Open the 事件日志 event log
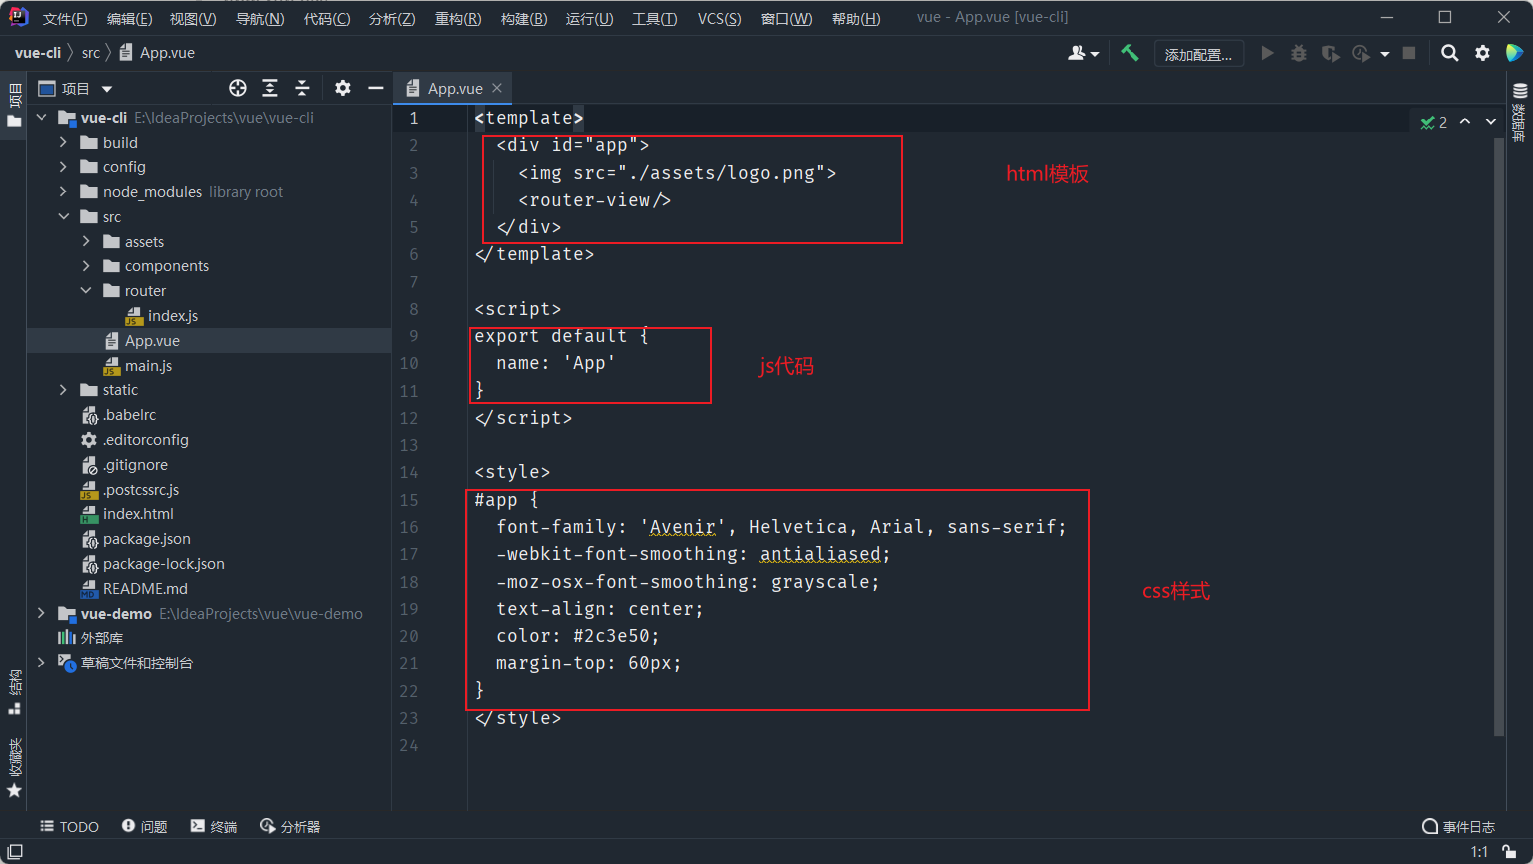 (x=1458, y=826)
